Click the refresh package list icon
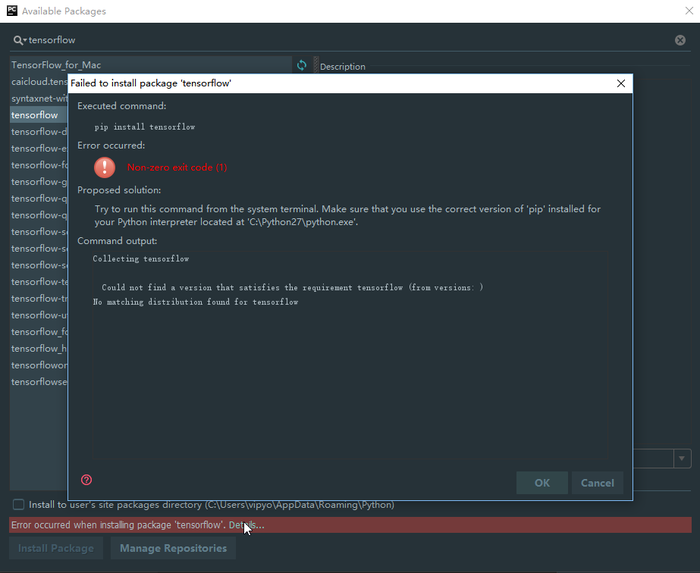Image resolution: width=700 pixels, height=573 pixels. [302, 65]
